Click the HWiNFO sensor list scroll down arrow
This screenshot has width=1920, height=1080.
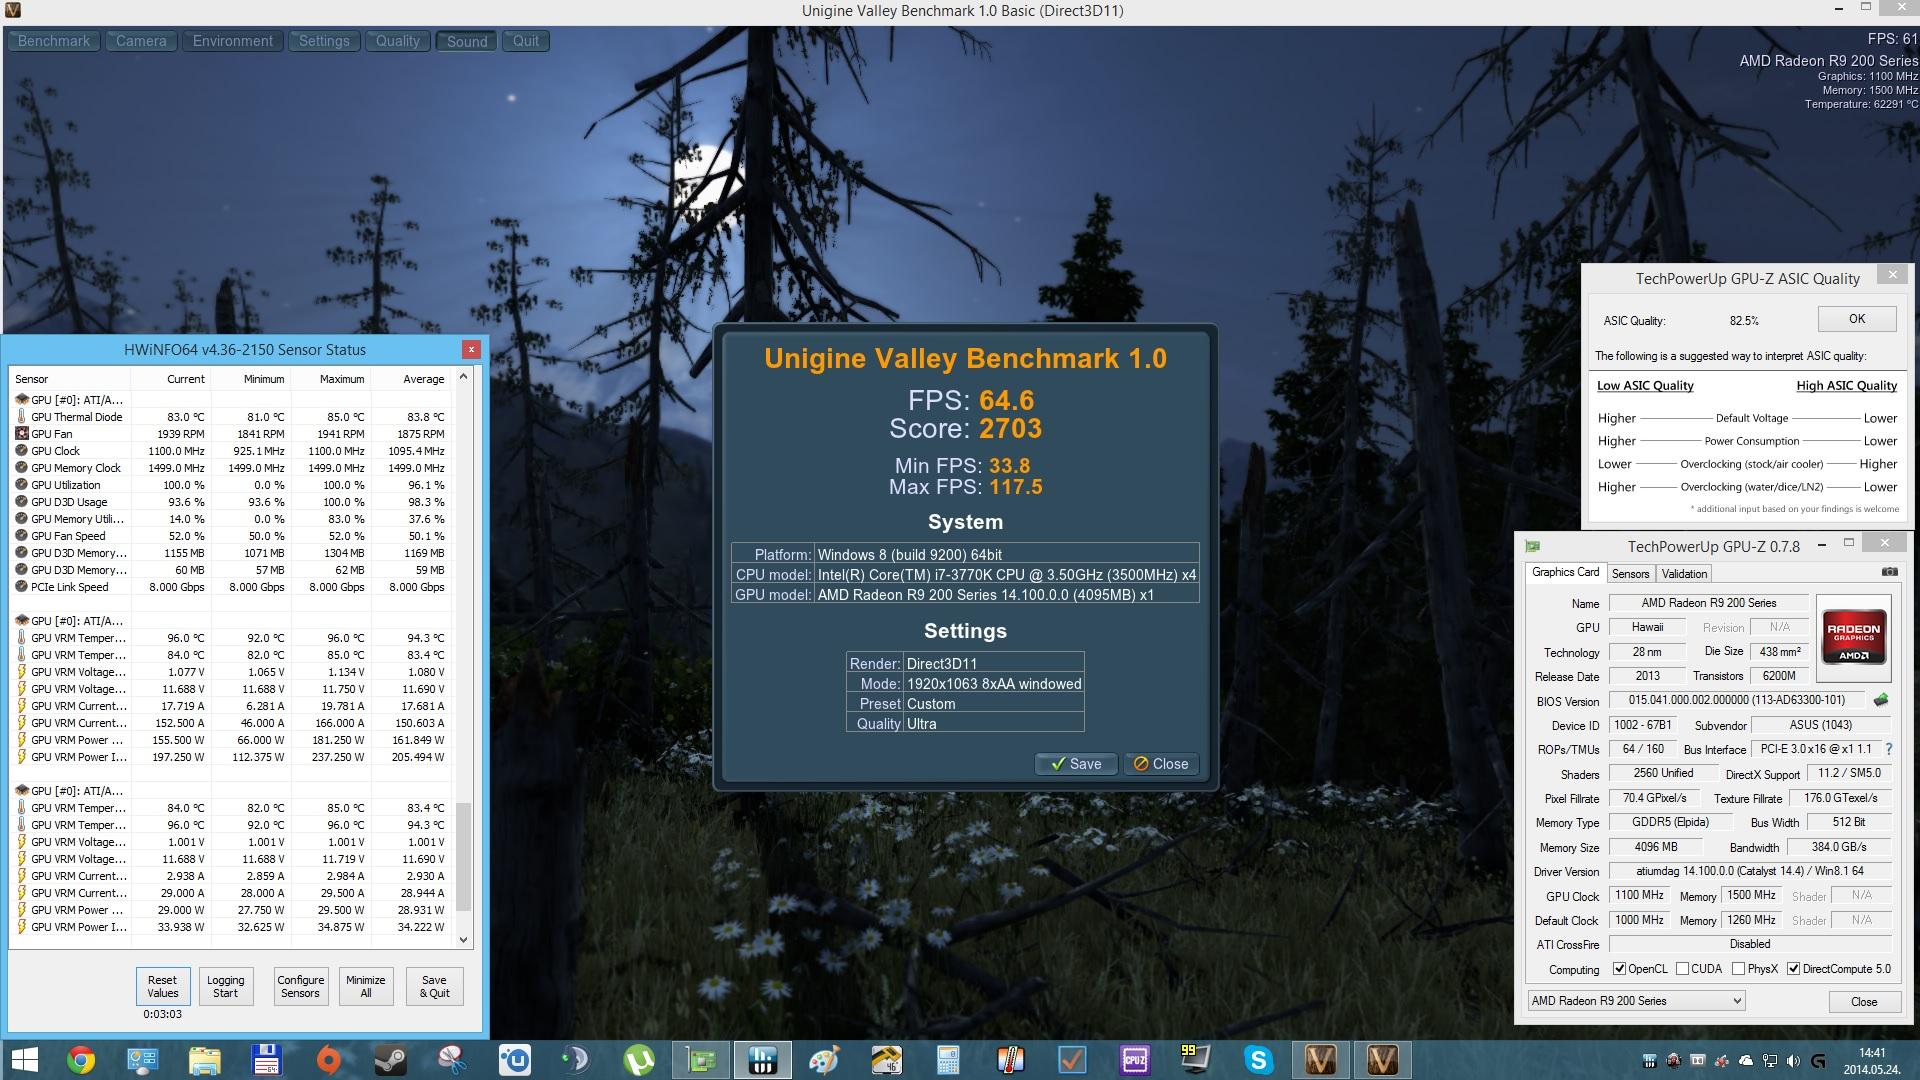click(463, 939)
